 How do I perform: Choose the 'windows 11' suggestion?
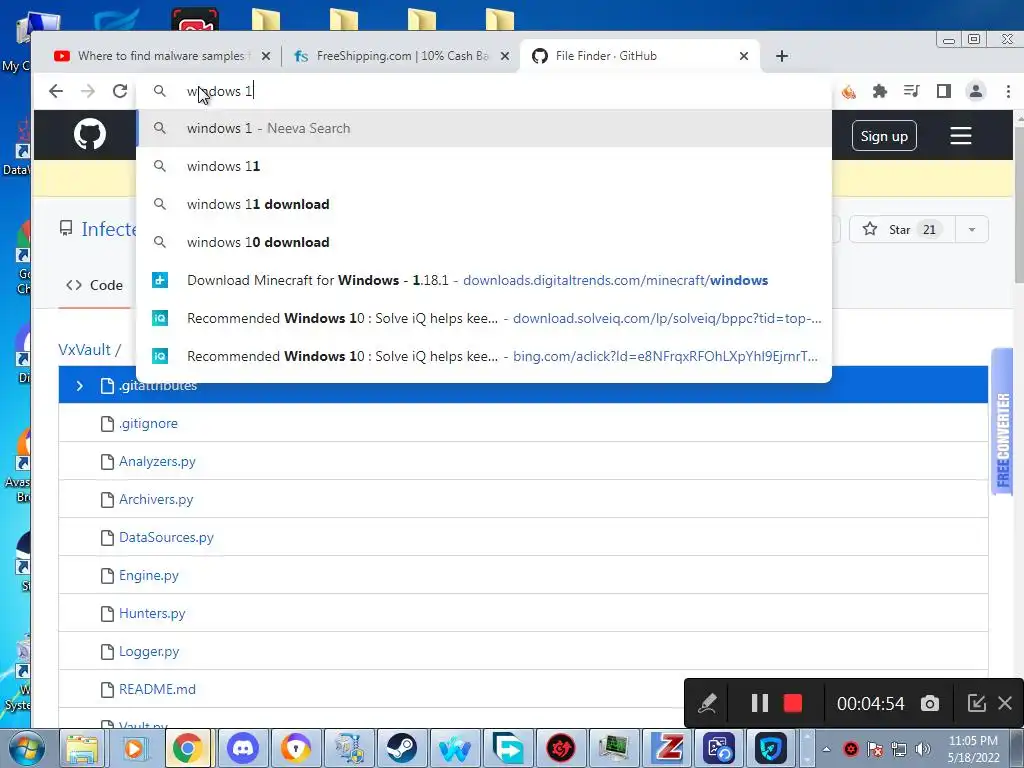(x=484, y=167)
